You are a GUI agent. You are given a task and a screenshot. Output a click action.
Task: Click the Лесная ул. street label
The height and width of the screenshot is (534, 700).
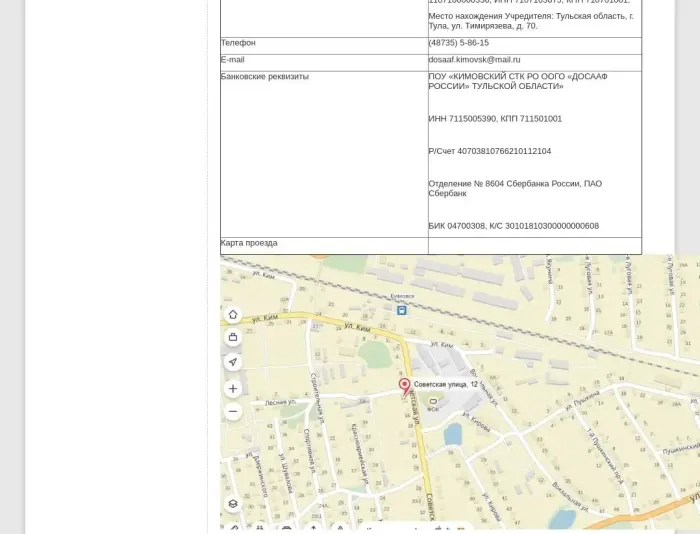click(x=280, y=402)
